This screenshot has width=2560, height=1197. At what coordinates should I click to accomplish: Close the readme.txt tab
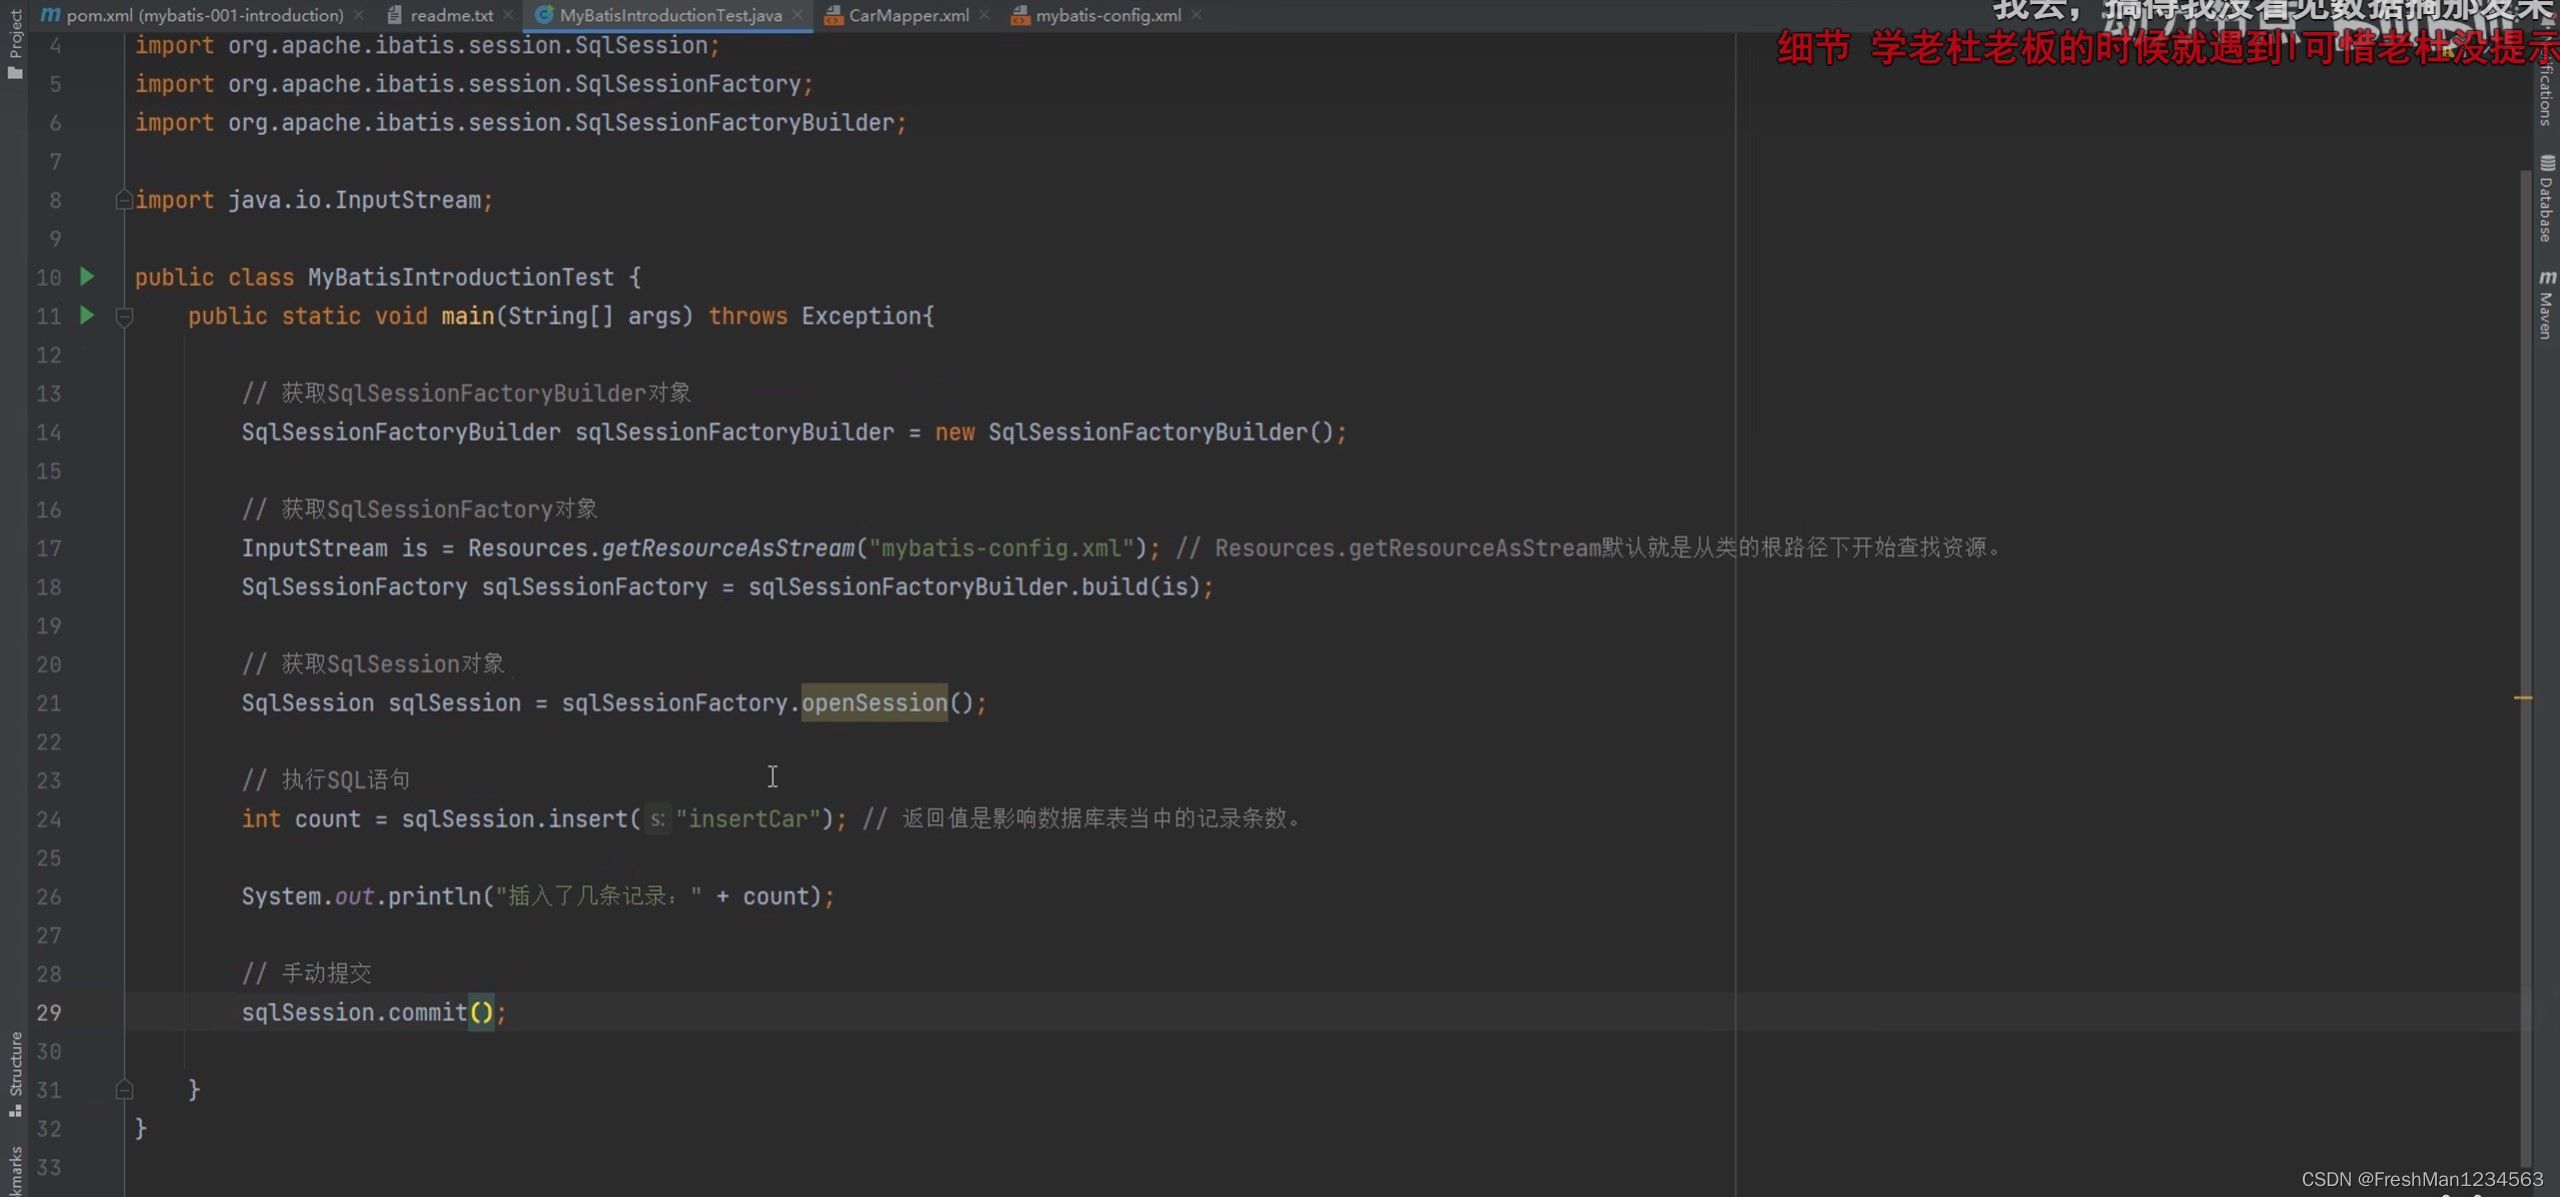click(x=509, y=15)
